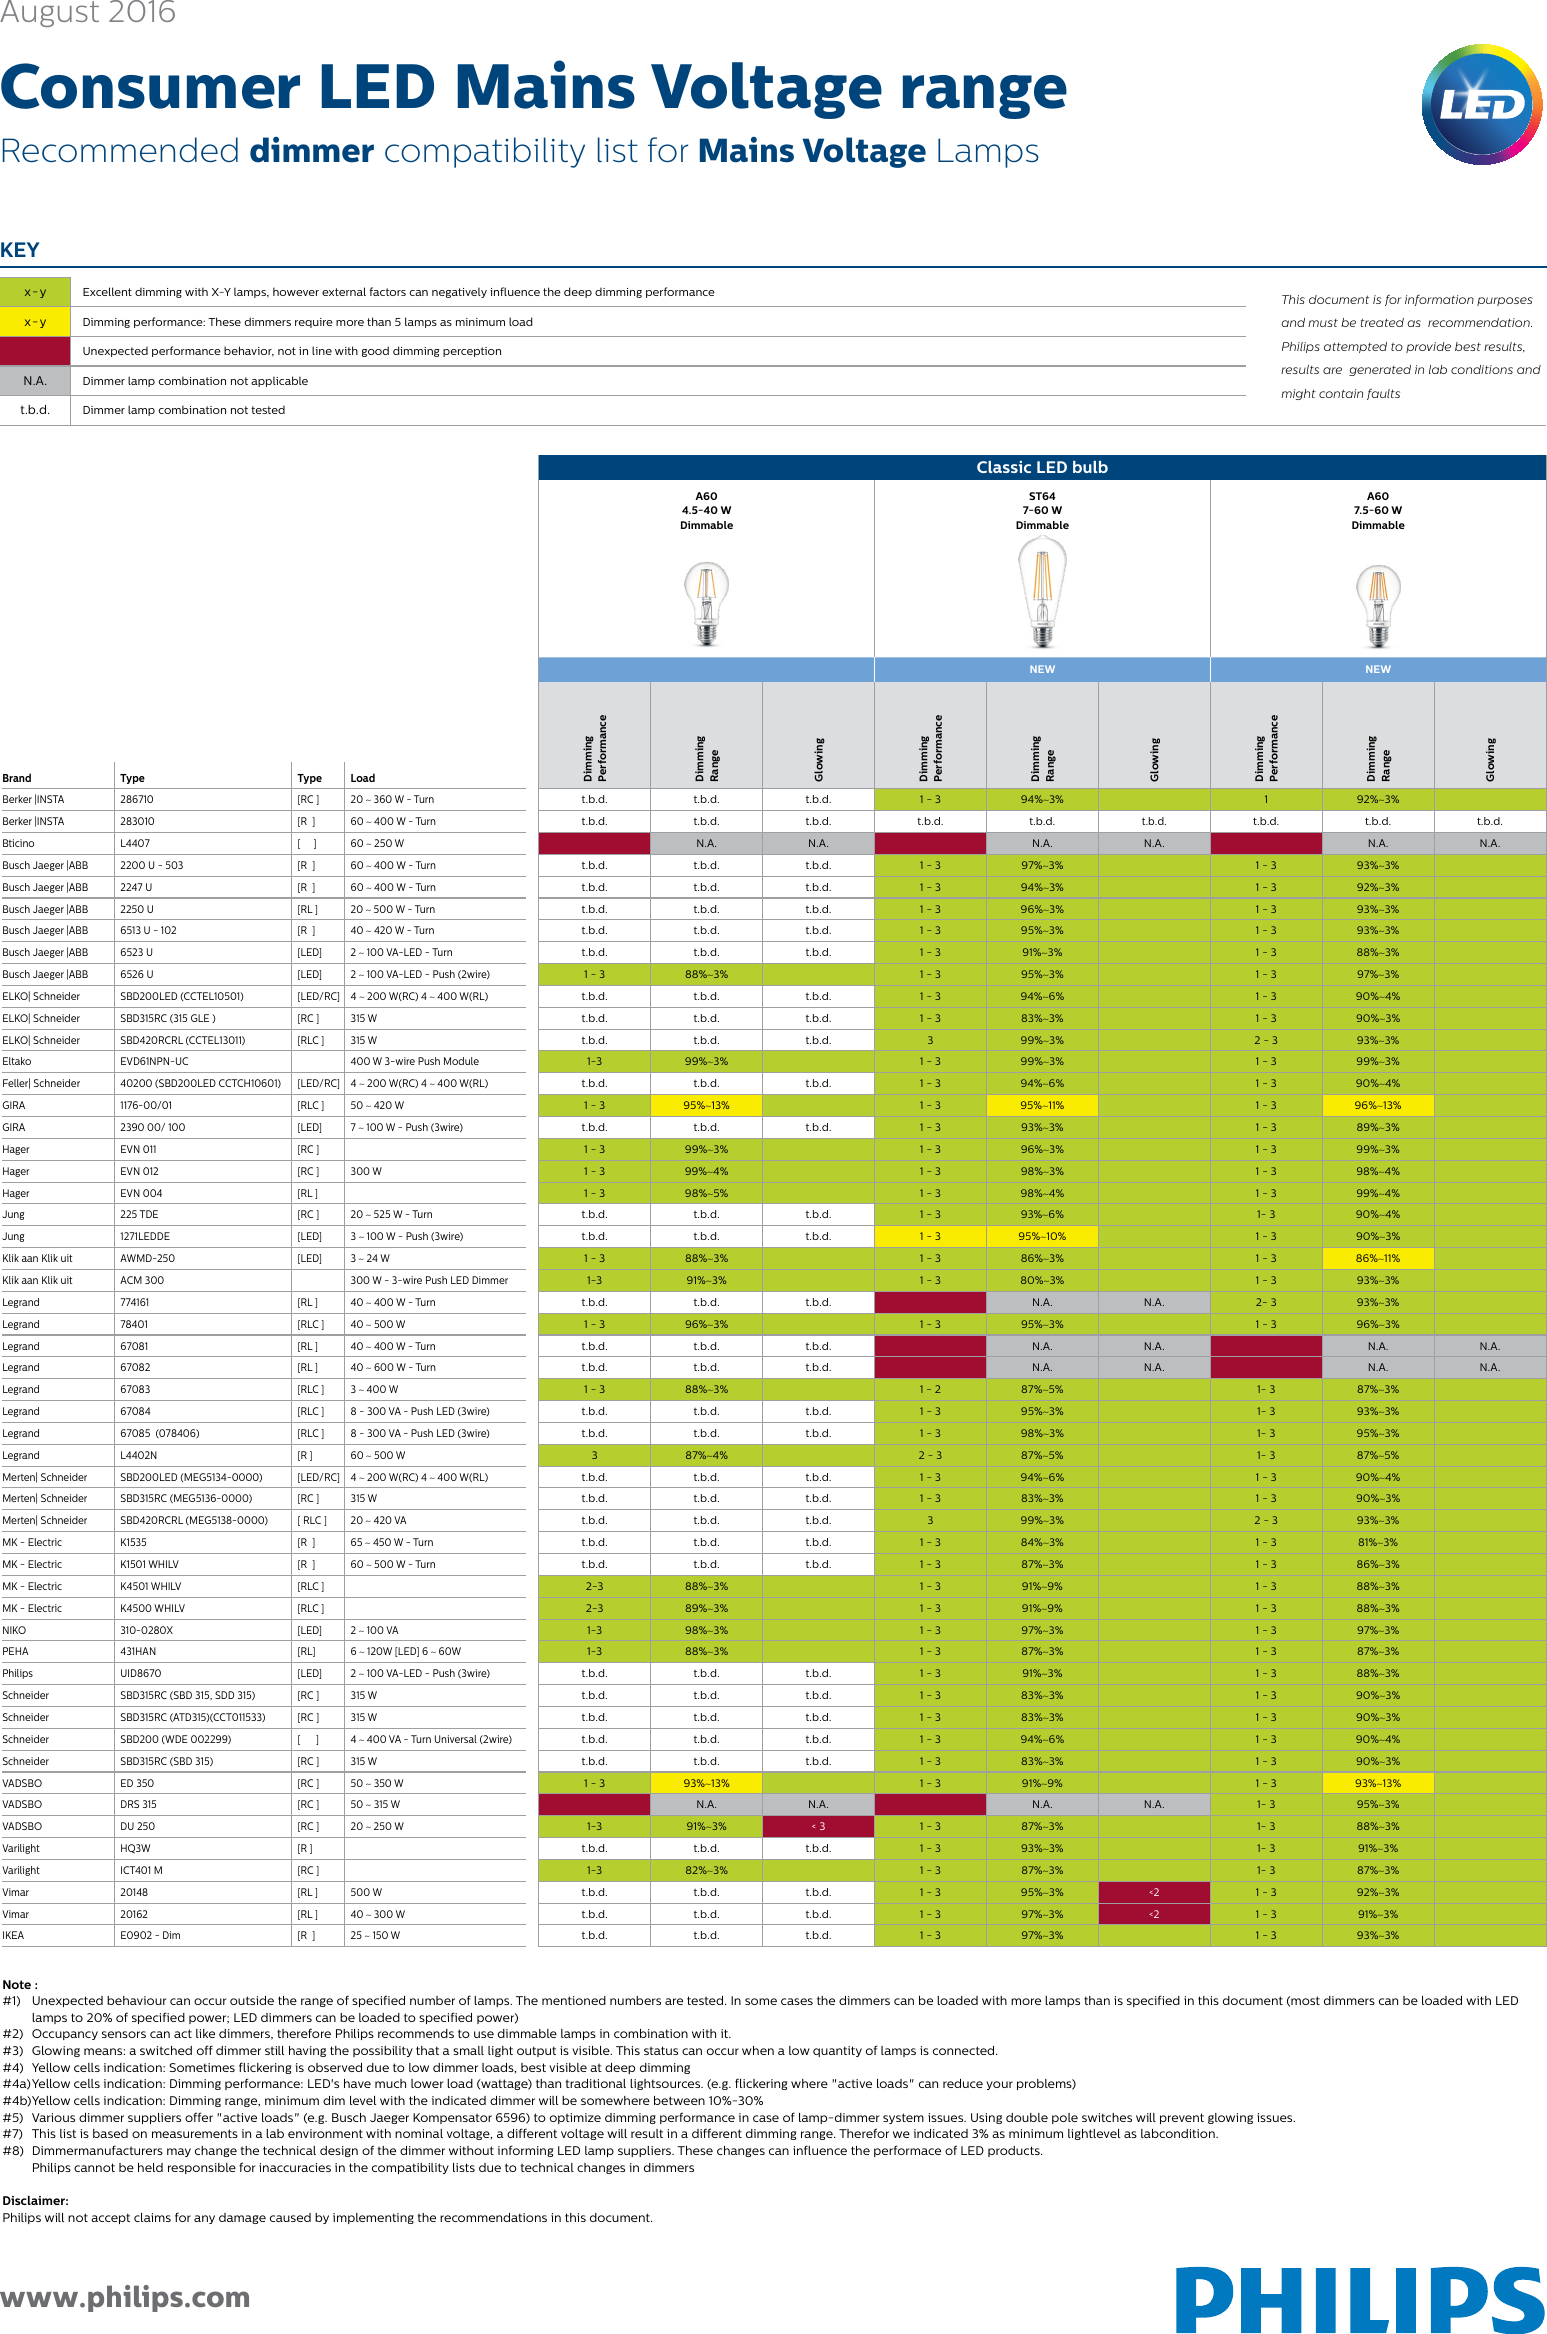Select the A60 7.5–60 W bulb image
This screenshot has width=1547, height=2334.
(1378, 606)
